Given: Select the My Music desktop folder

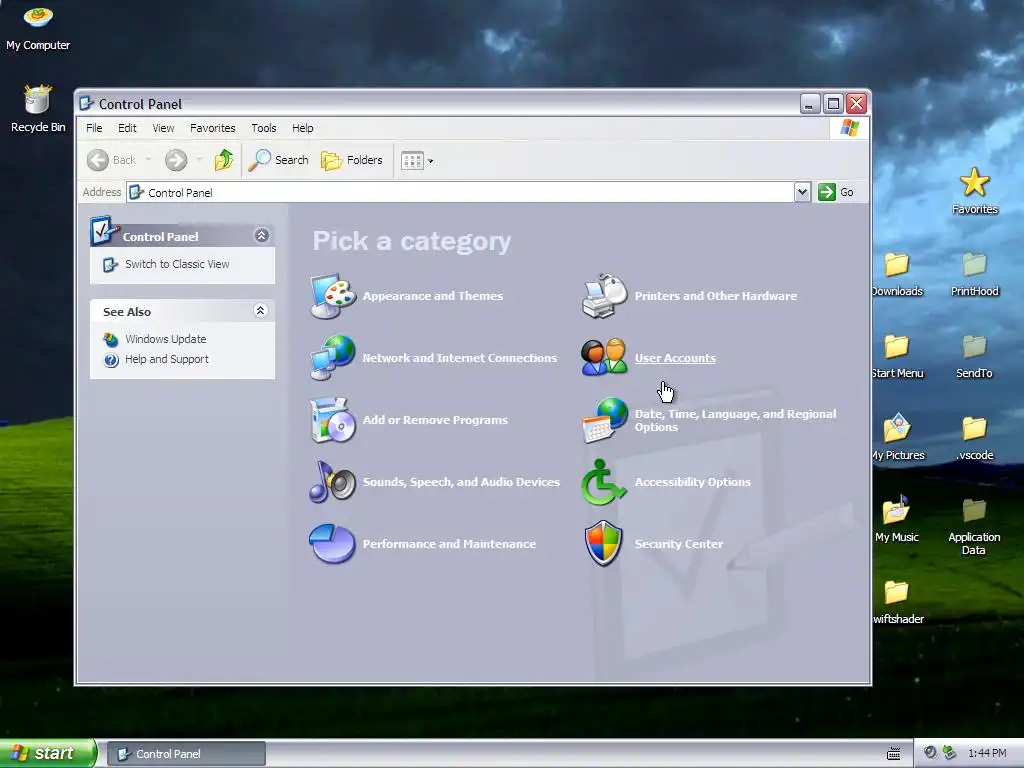Looking at the screenshot, I should pyautogui.click(x=897, y=519).
